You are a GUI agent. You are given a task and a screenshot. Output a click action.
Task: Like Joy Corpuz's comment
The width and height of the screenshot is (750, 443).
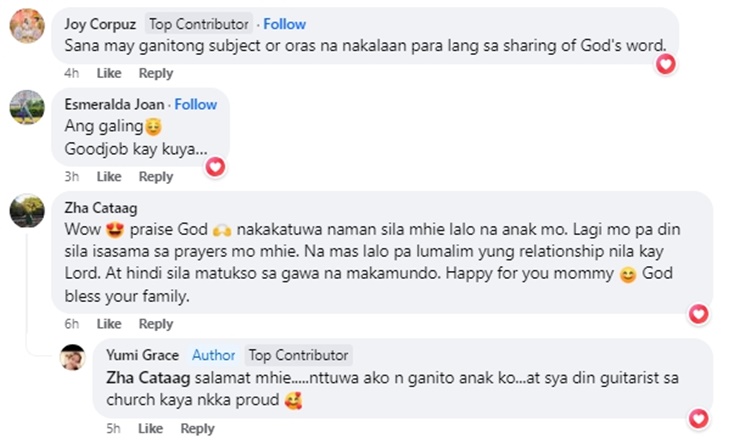click(x=108, y=73)
